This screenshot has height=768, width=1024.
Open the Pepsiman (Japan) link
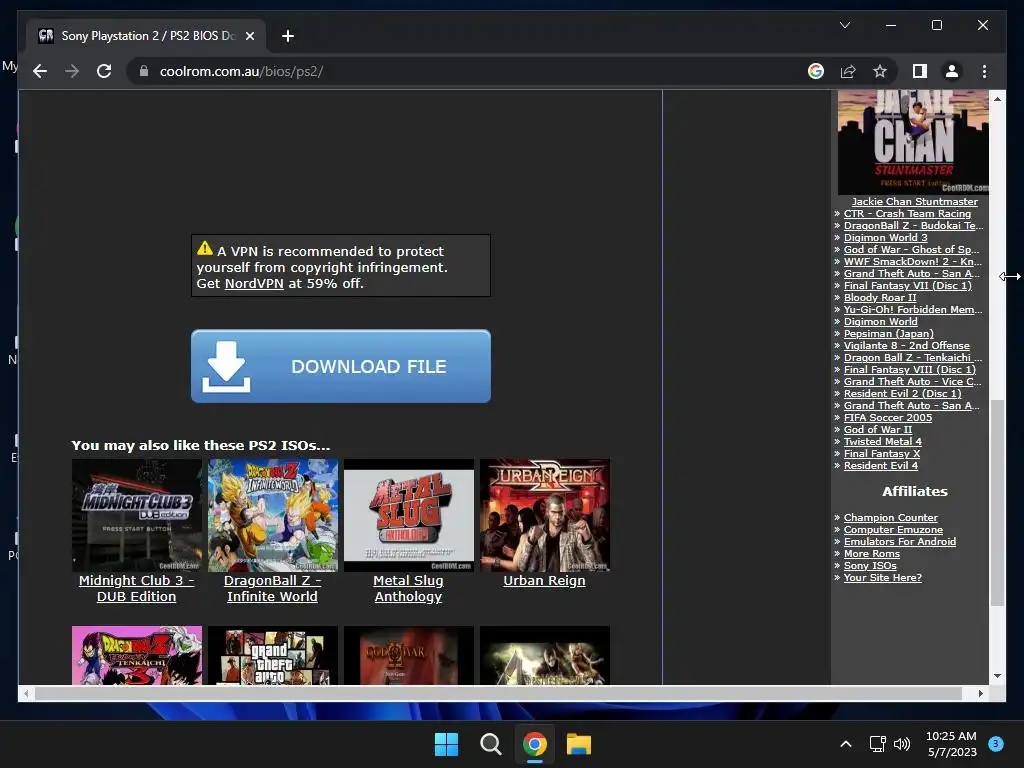coord(889,334)
